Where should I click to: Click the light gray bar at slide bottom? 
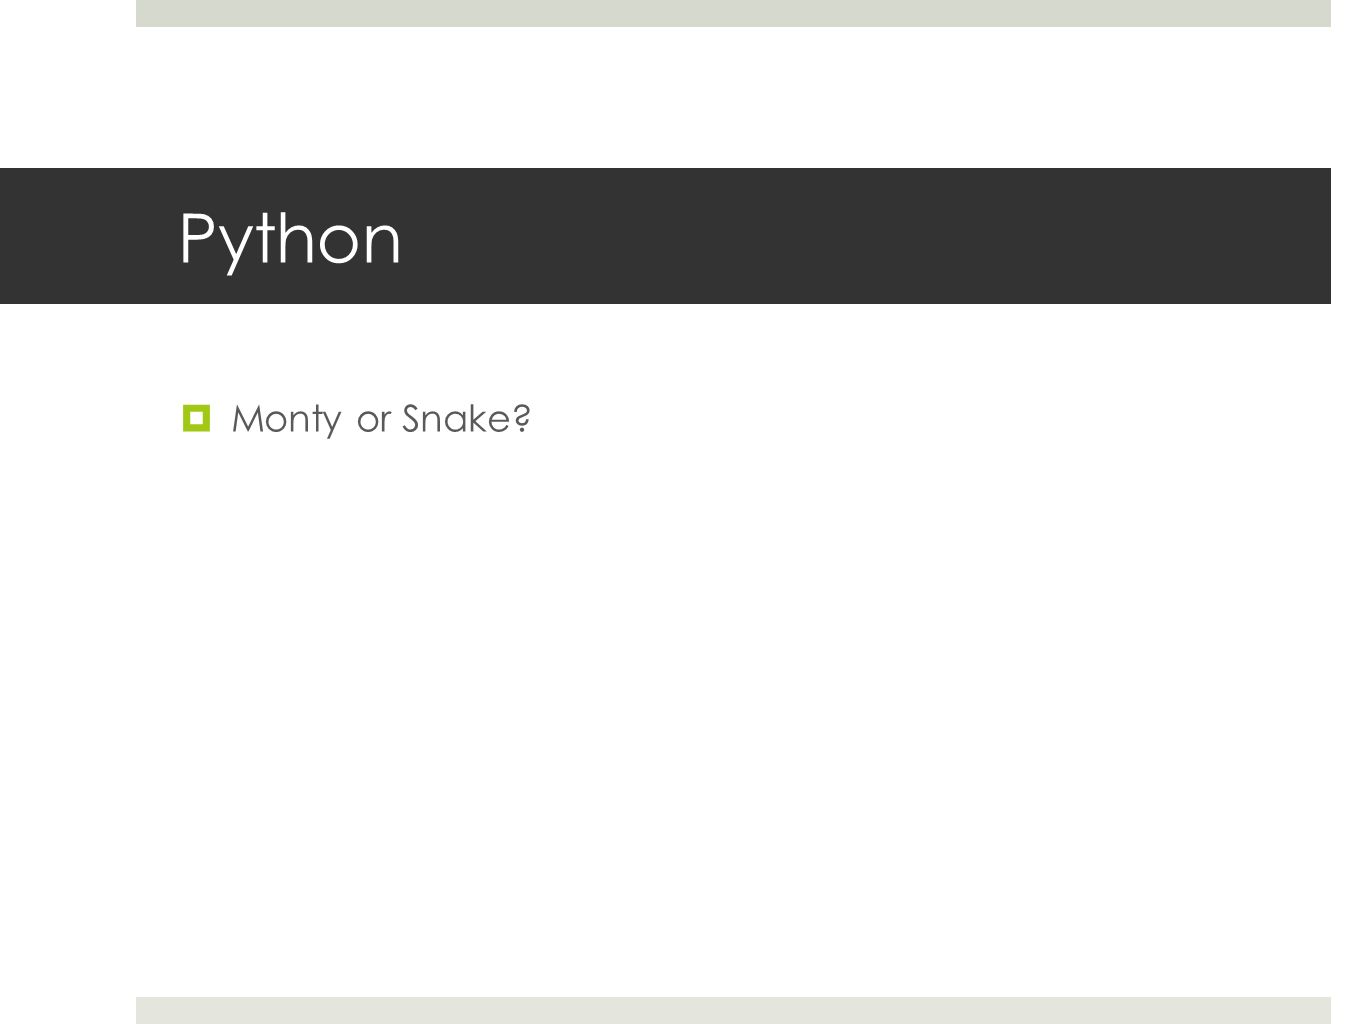click(x=733, y=1010)
